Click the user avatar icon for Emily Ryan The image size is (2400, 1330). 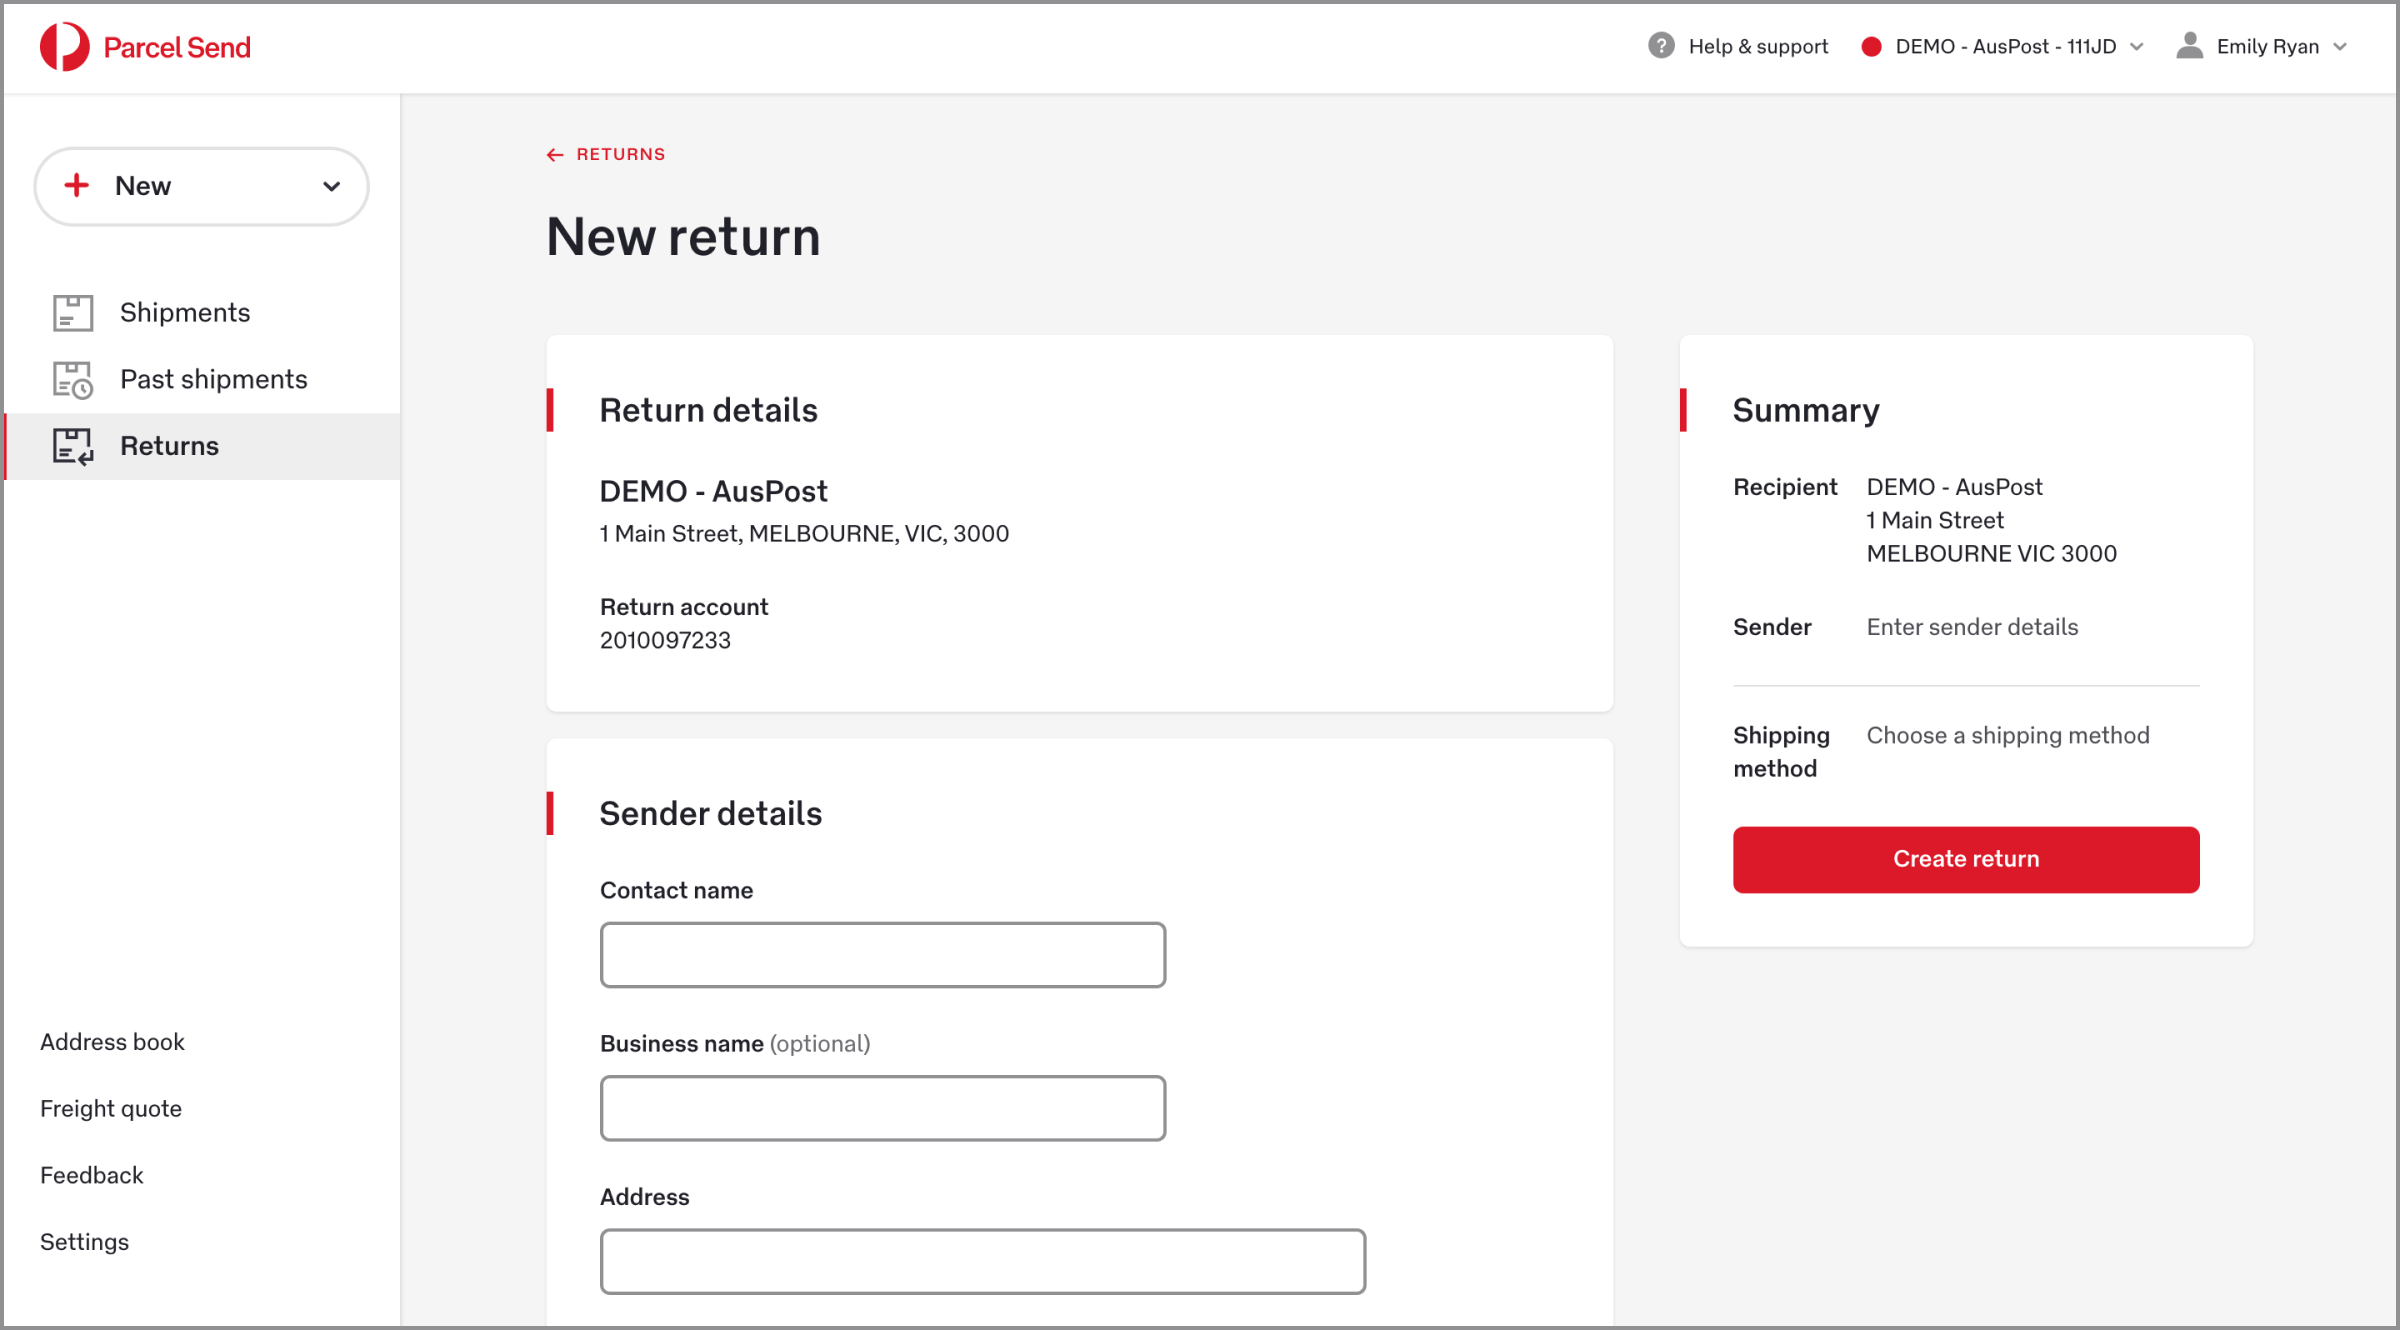click(2189, 46)
